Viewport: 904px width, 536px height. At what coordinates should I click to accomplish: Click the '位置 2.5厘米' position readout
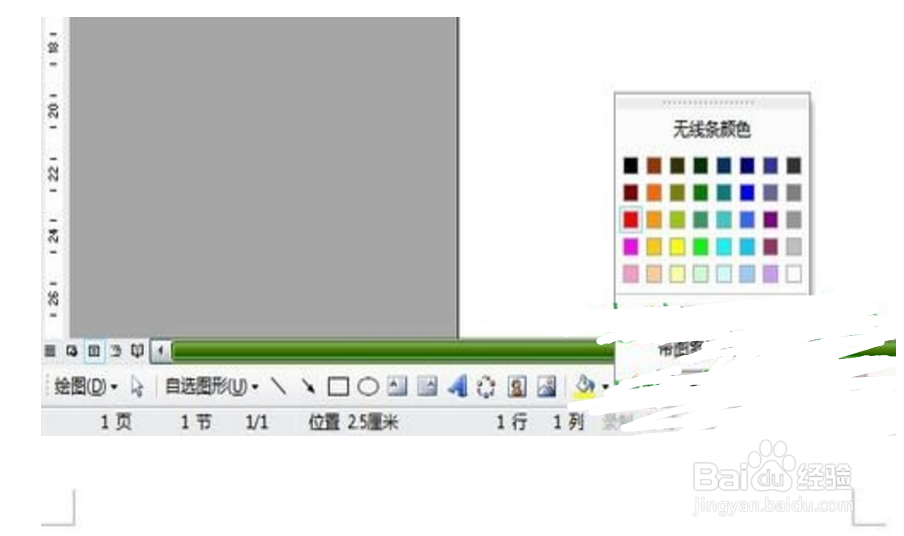tap(353, 422)
